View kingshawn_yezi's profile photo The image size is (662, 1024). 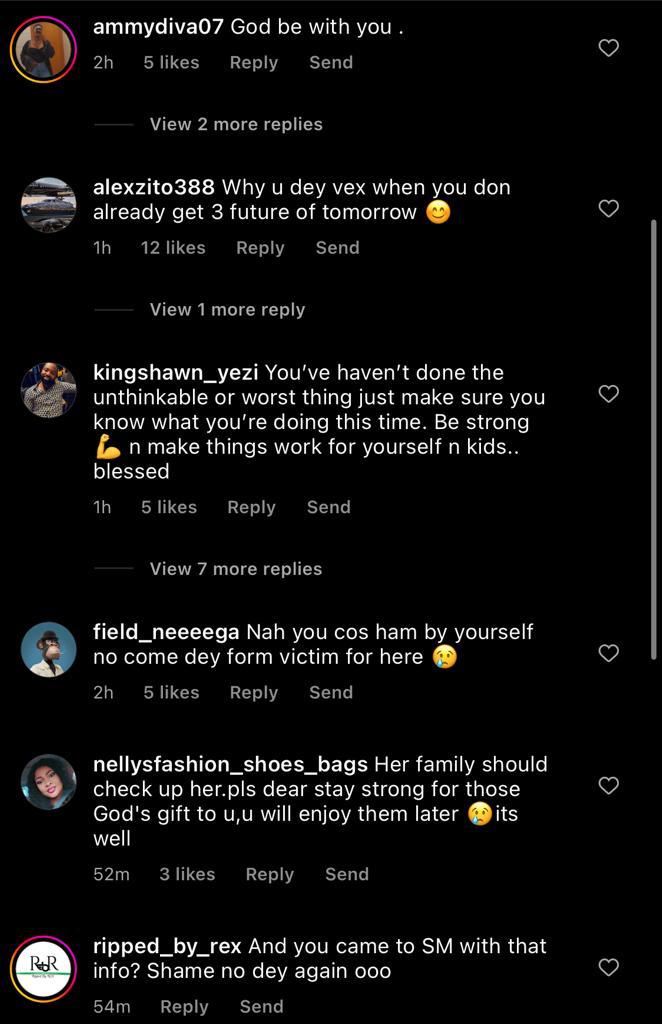(x=49, y=390)
